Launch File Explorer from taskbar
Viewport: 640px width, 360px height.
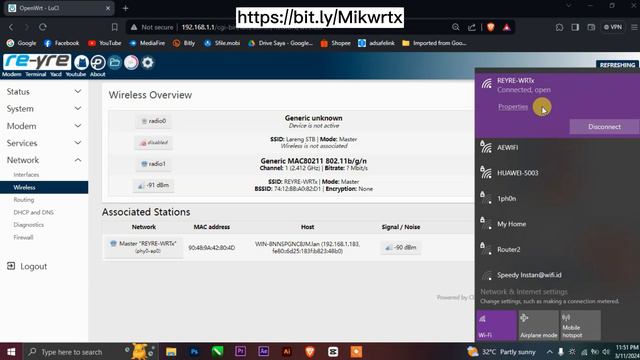pos(171,351)
